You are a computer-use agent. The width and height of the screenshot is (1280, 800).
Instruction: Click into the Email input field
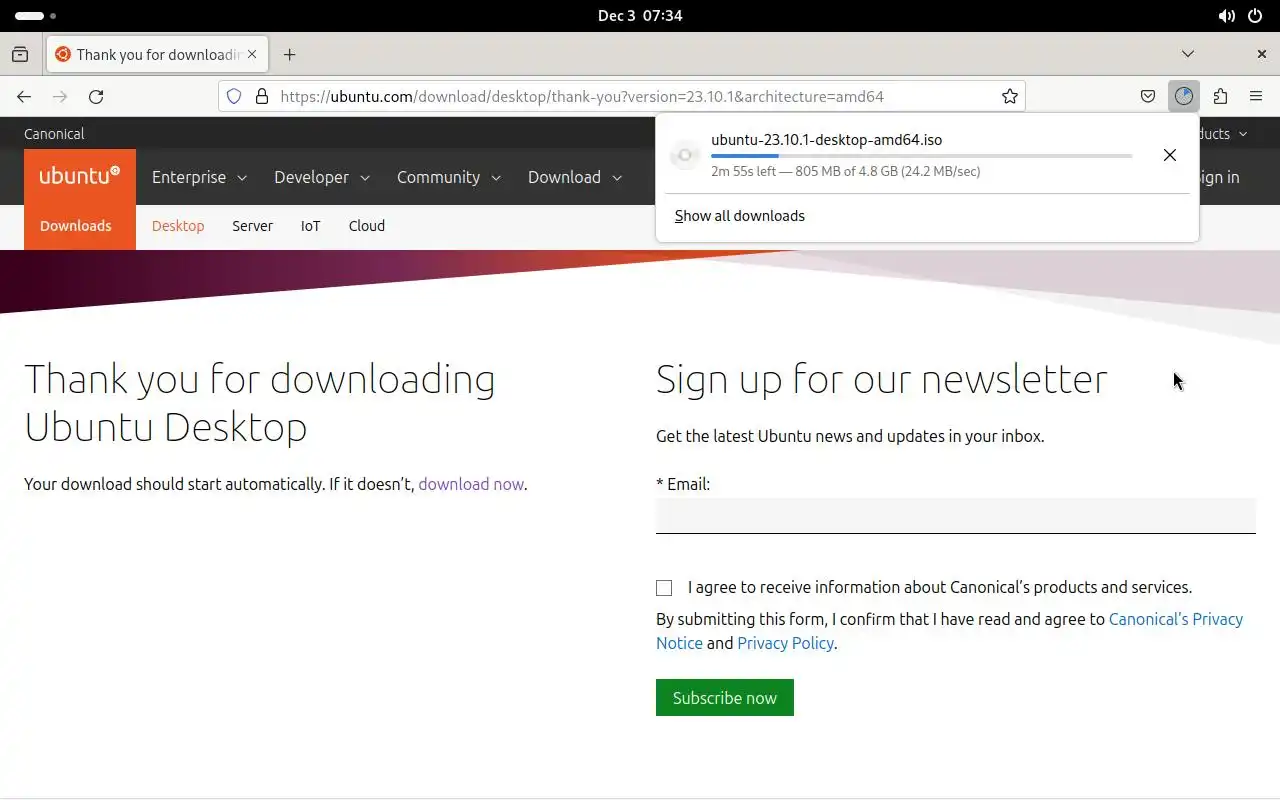pos(955,516)
